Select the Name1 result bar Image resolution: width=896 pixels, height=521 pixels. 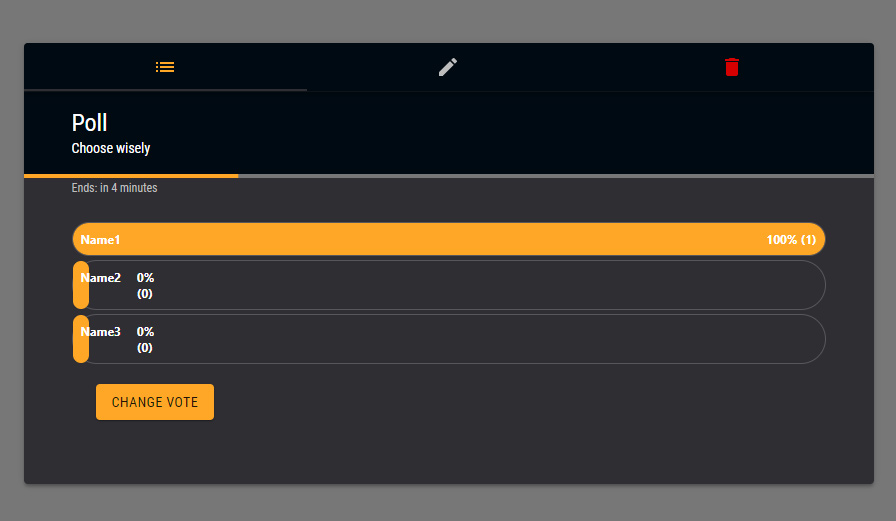pyautogui.click(x=448, y=240)
